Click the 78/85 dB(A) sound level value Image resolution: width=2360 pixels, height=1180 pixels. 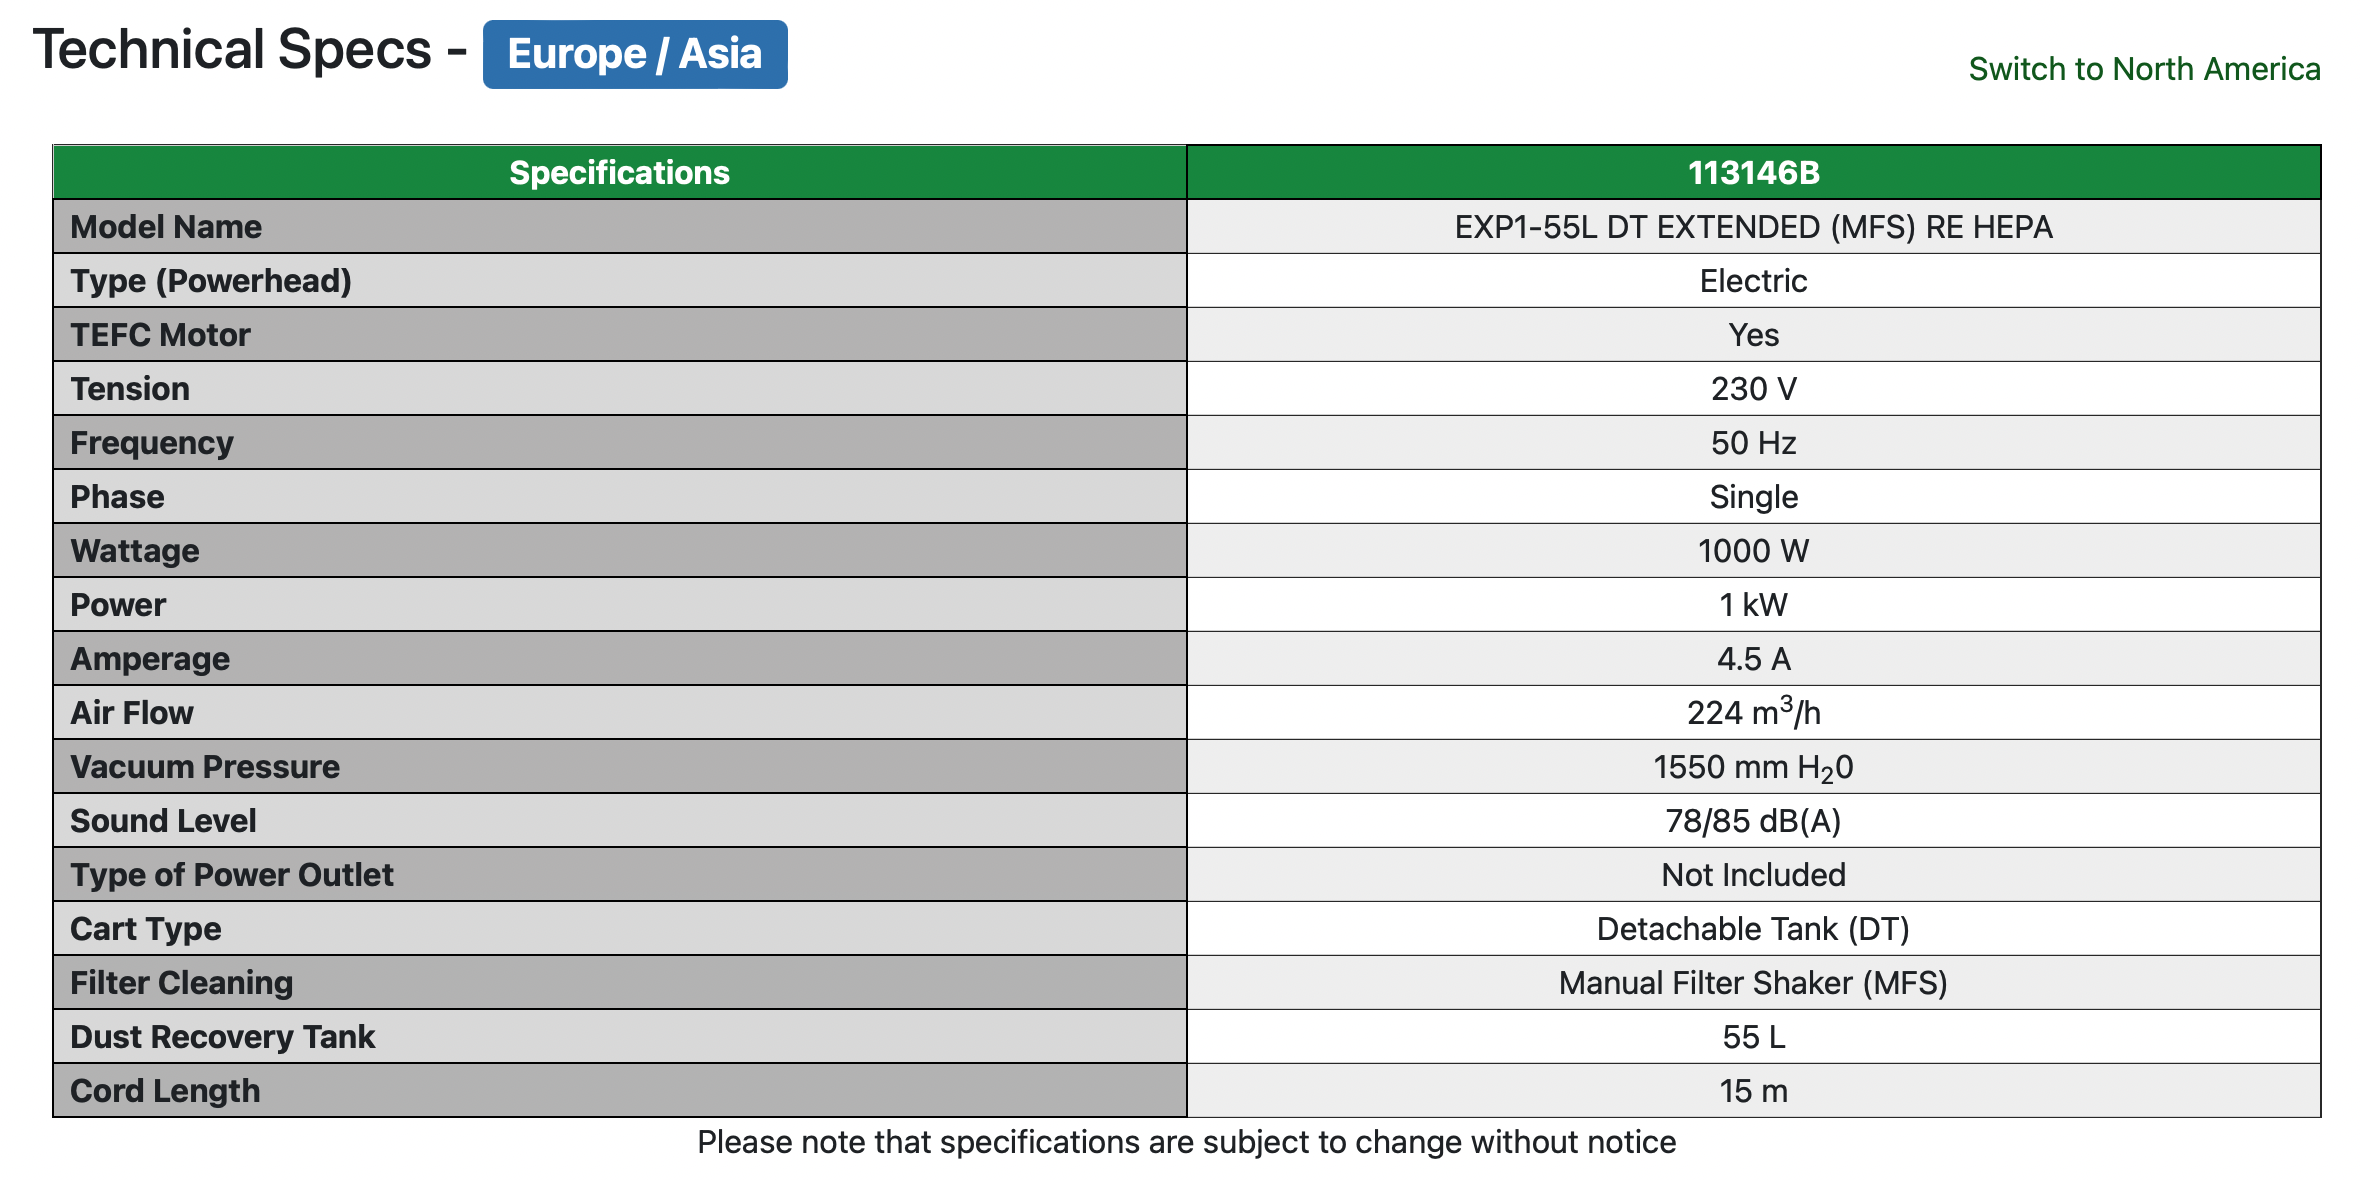[1753, 821]
